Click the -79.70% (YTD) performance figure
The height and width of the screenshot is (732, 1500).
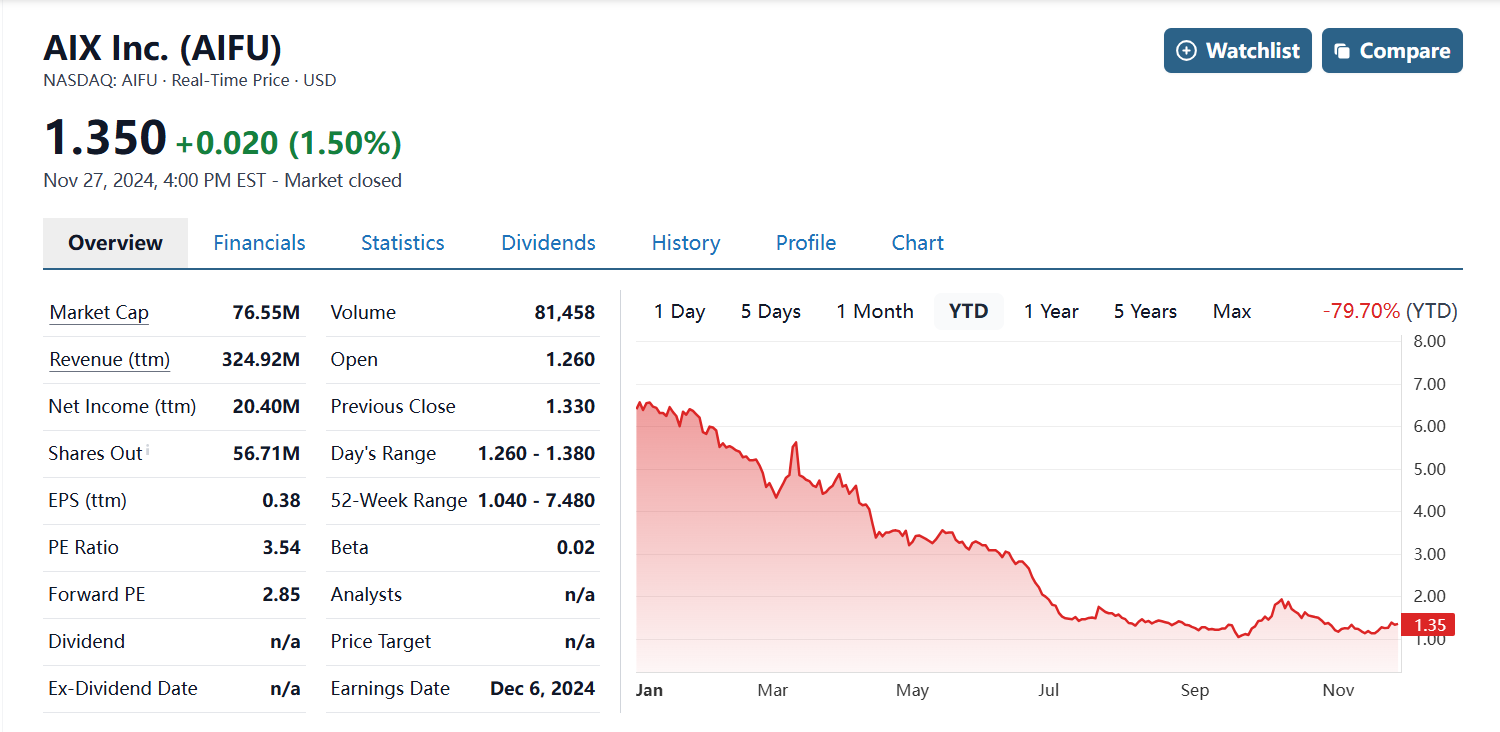tap(1390, 311)
